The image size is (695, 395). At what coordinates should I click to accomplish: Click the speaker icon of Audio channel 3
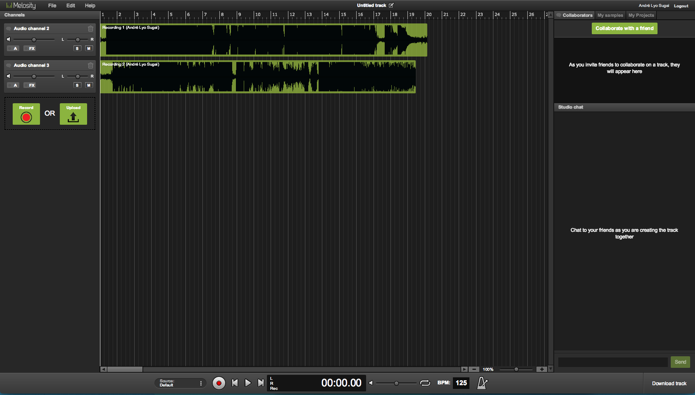point(8,76)
